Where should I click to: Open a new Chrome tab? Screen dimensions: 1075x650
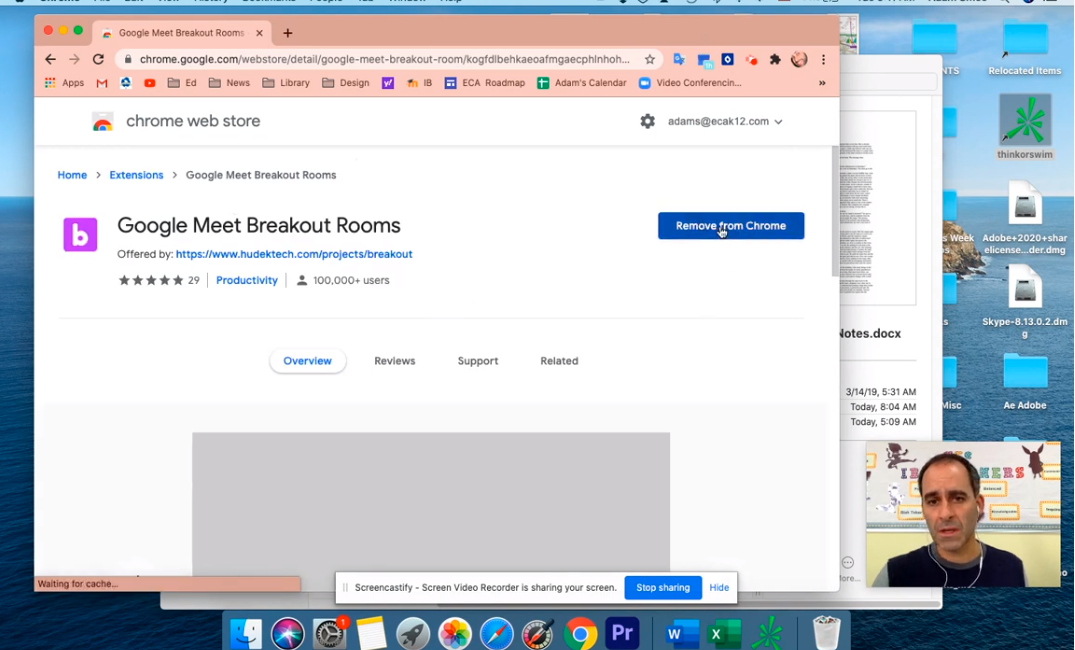(288, 33)
